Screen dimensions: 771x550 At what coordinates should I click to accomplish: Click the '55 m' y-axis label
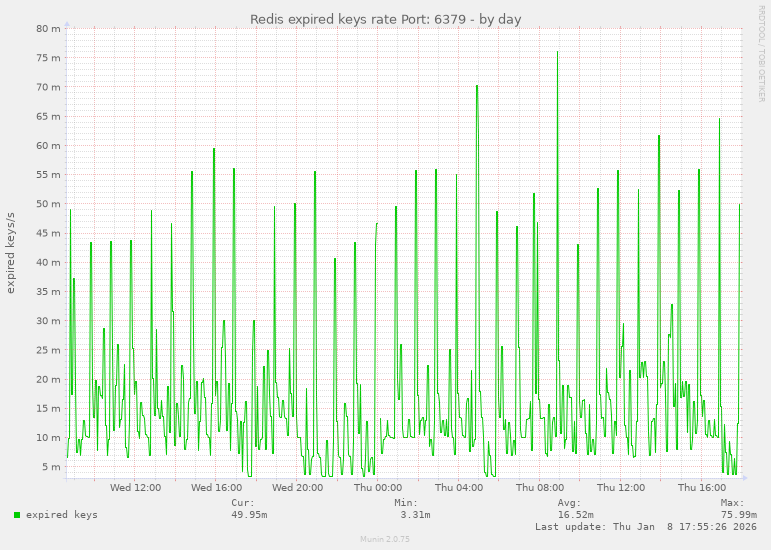[48, 174]
